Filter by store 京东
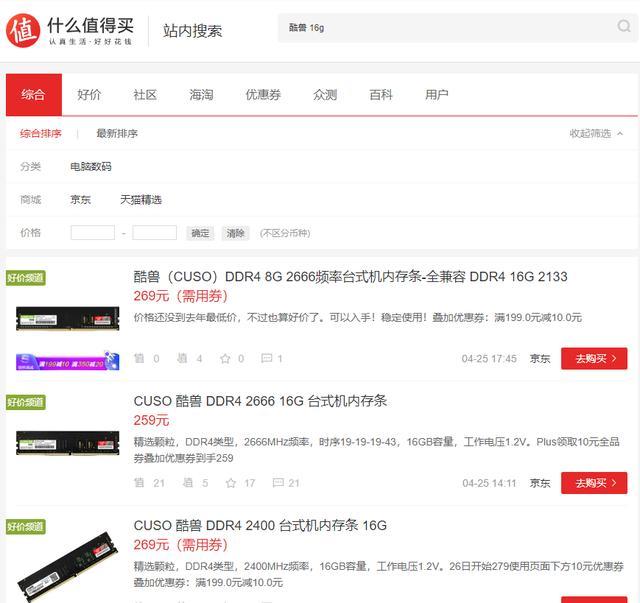The height and width of the screenshot is (603, 640). click(80, 200)
